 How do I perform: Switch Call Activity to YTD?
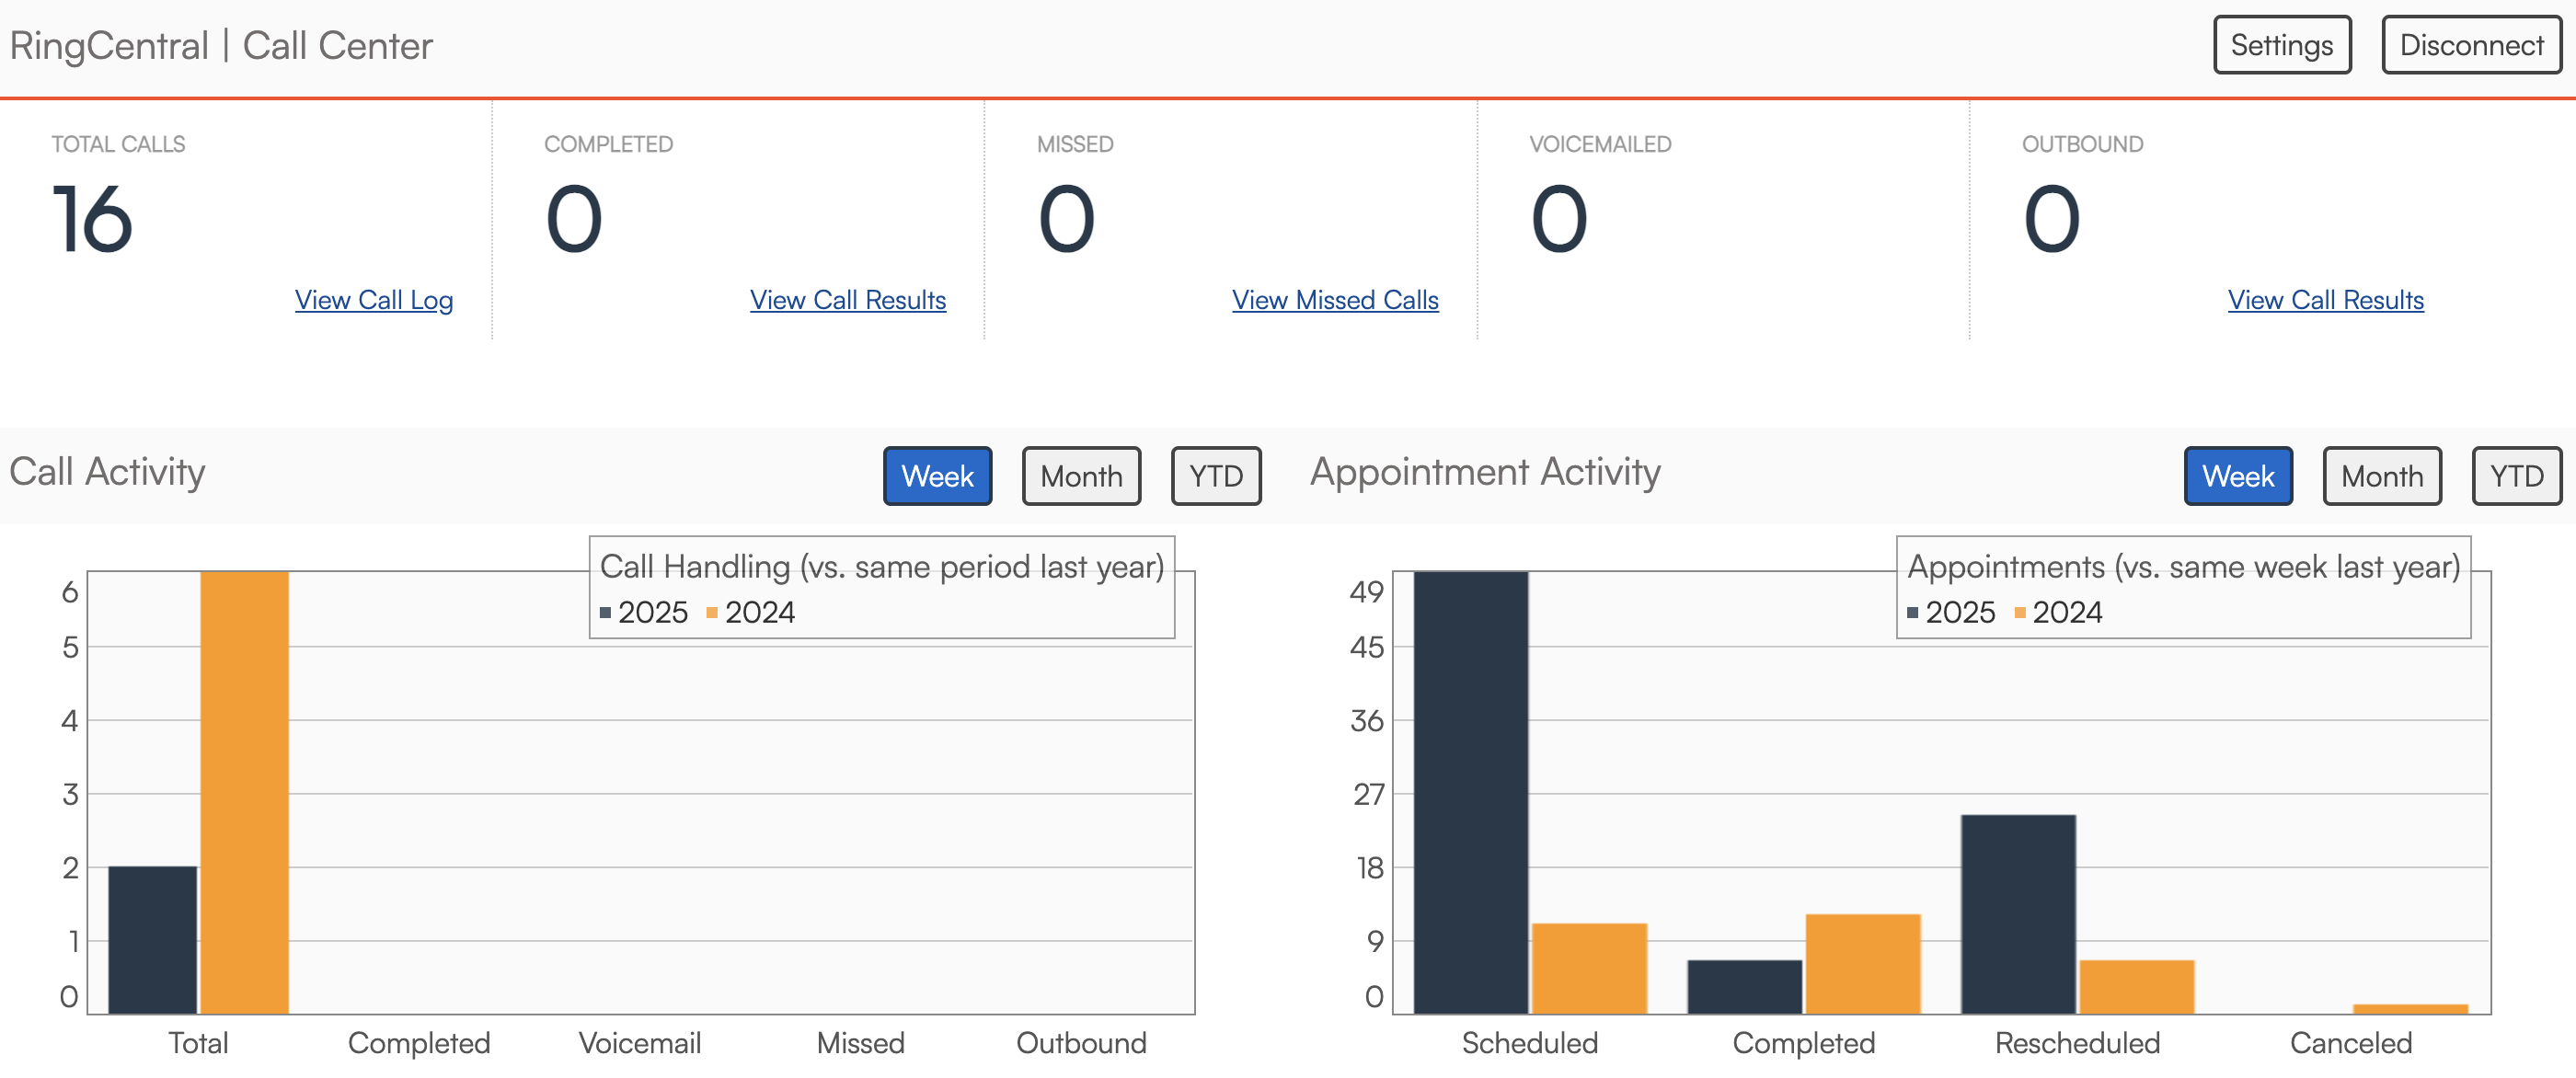pos(1215,476)
